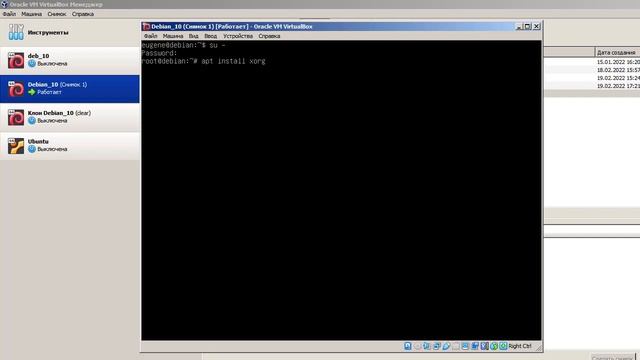The width and height of the screenshot is (640, 360).
Task: Click the 'Password:' line in terminal
Action: click(x=159, y=53)
